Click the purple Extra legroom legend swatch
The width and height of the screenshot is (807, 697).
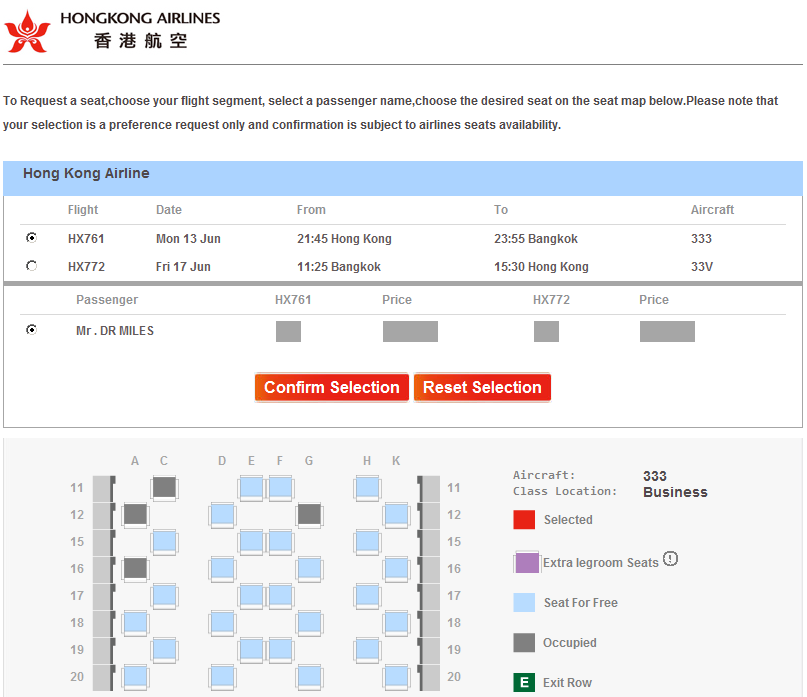(527, 562)
